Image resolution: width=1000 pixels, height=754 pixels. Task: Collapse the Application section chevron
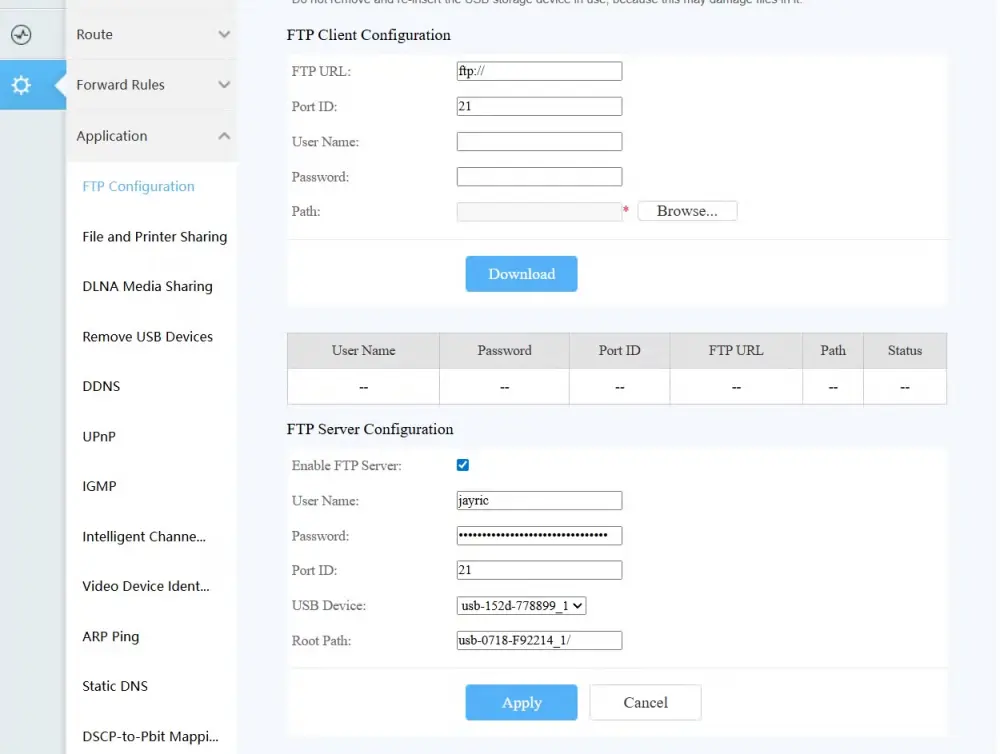[224, 136]
